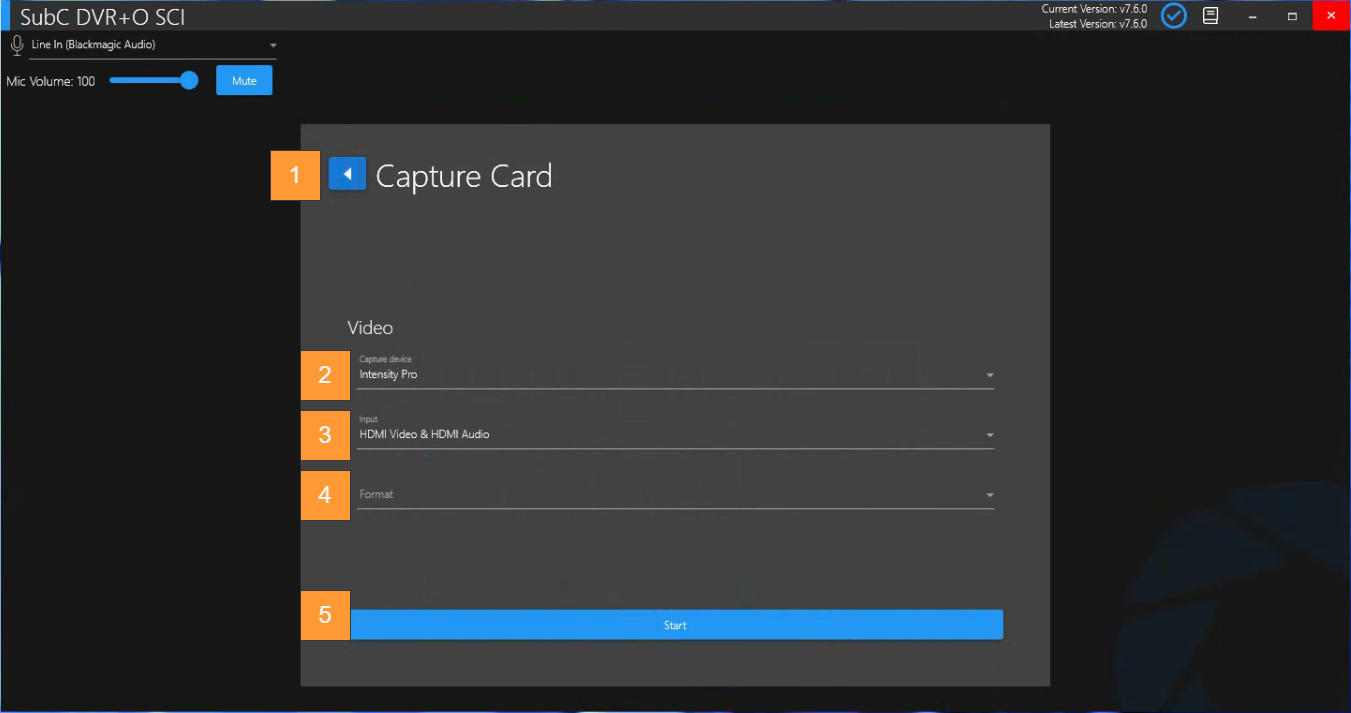Adjust the Mic Volume slider handle
This screenshot has width=1351, height=713.
(189, 81)
